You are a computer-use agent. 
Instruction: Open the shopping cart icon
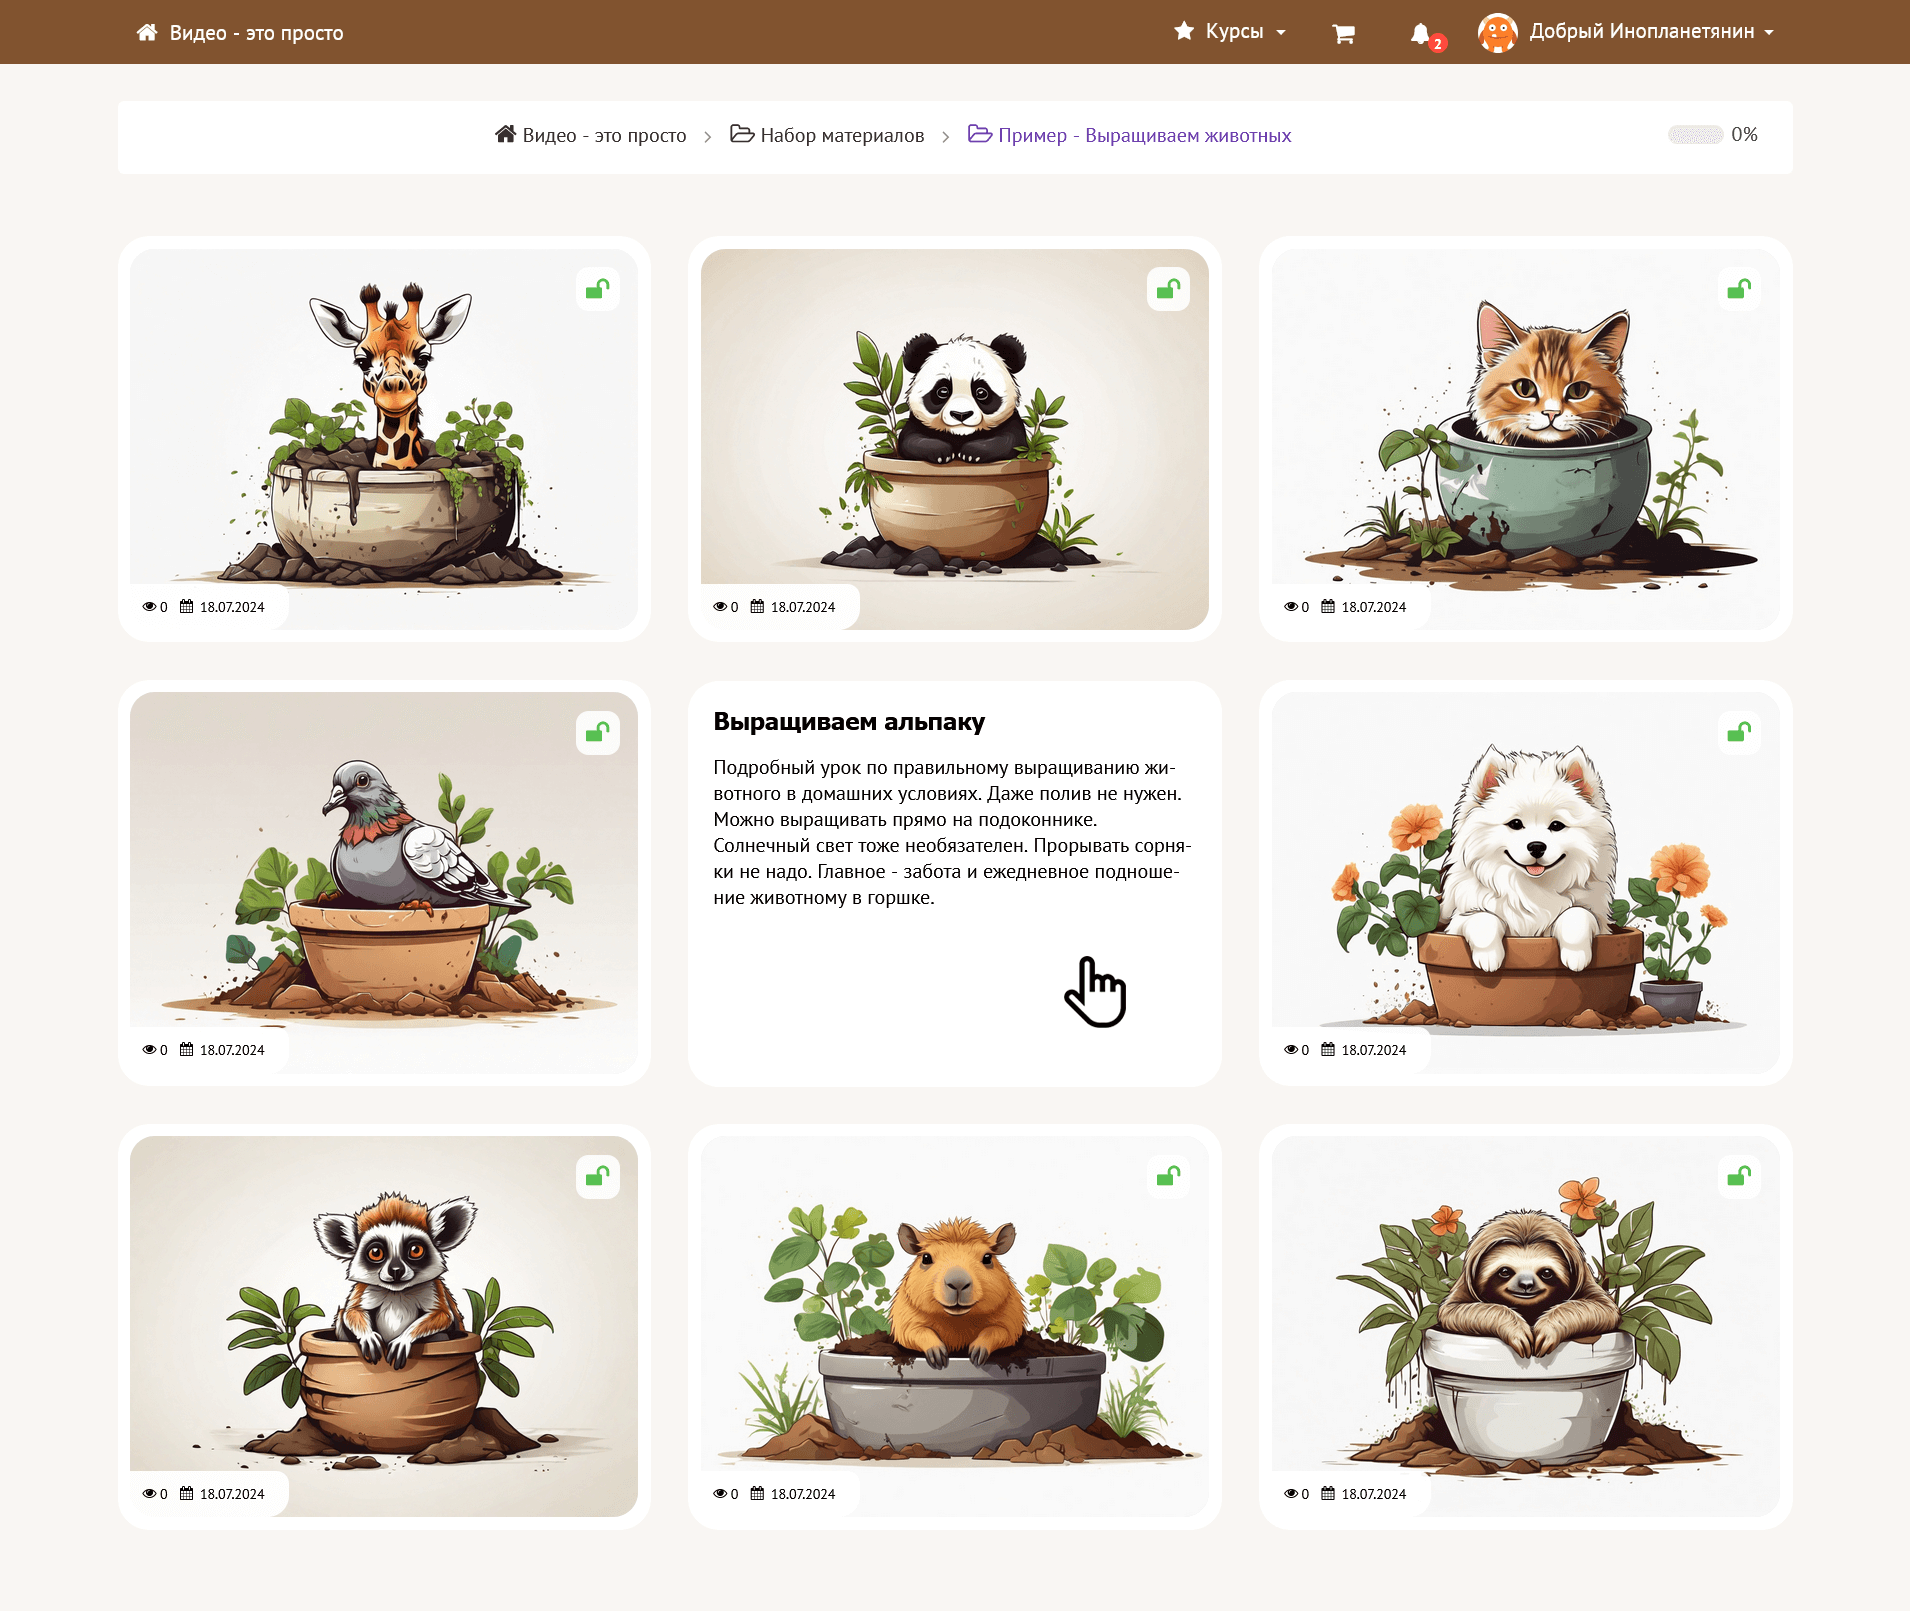tap(1343, 34)
